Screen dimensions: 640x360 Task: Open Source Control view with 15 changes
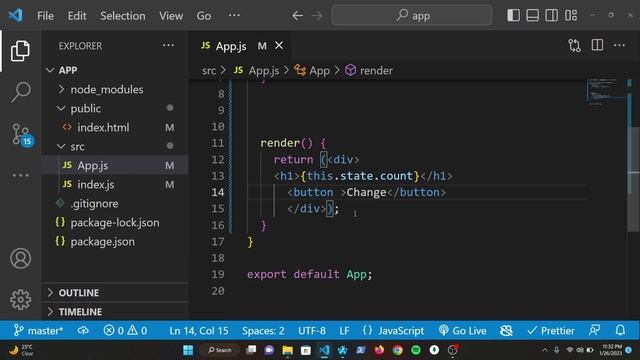click(22, 135)
